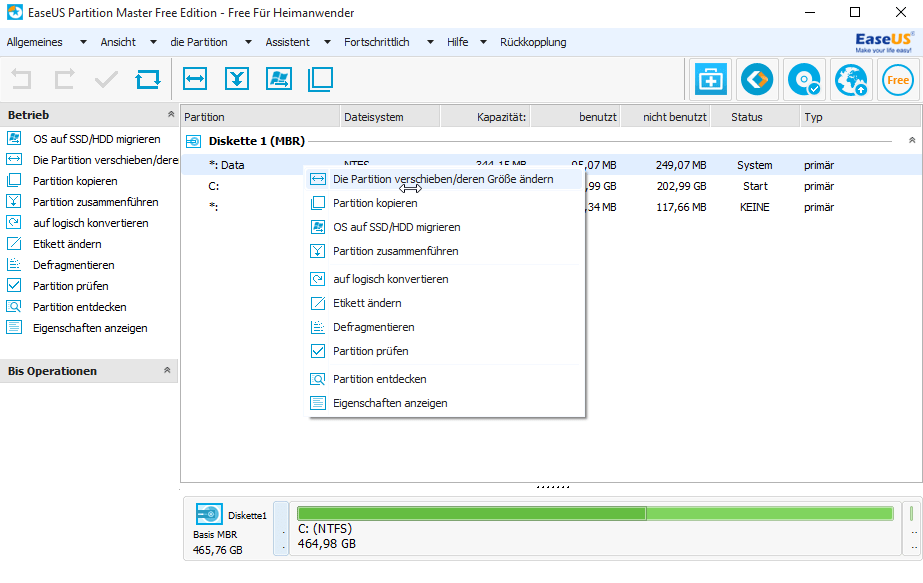Click the Undo arrow in toolbar
This screenshot has height=583, width=923.
click(x=22, y=79)
